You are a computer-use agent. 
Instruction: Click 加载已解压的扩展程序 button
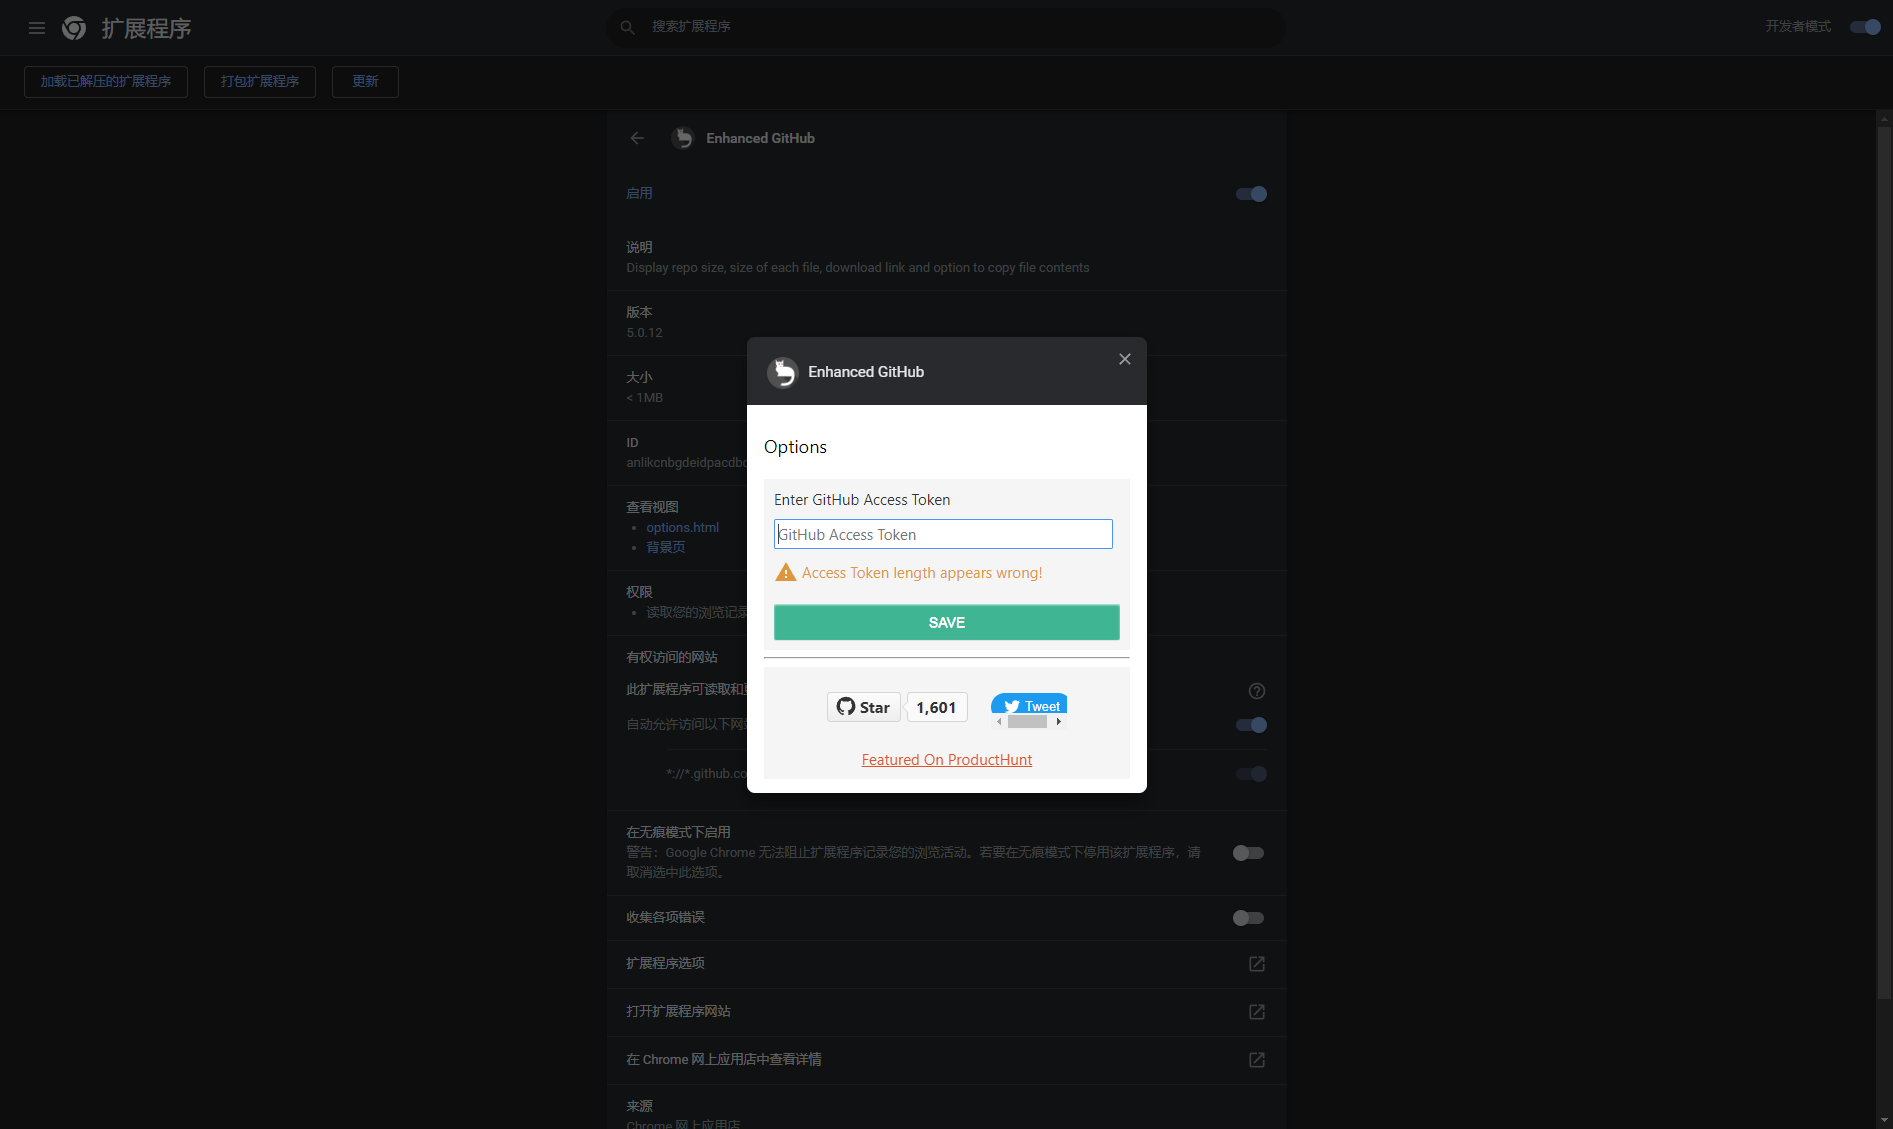pos(106,82)
